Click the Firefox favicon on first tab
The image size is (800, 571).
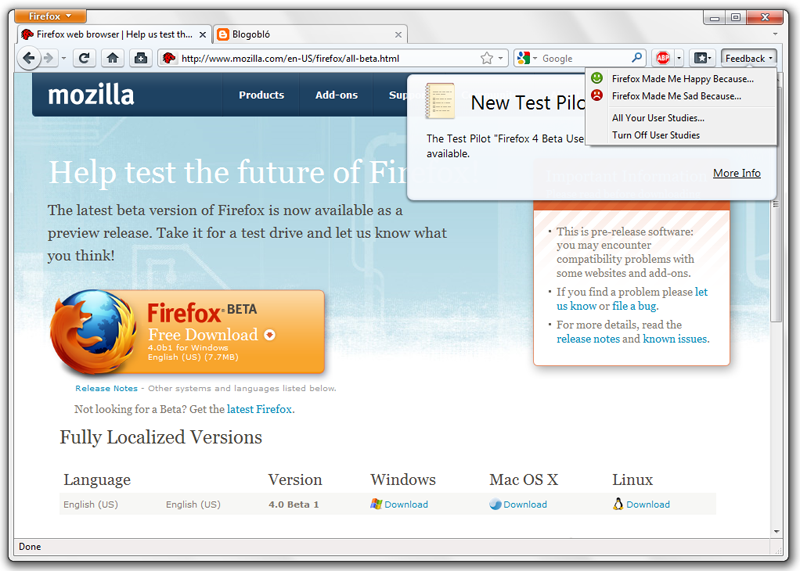(28, 35)
